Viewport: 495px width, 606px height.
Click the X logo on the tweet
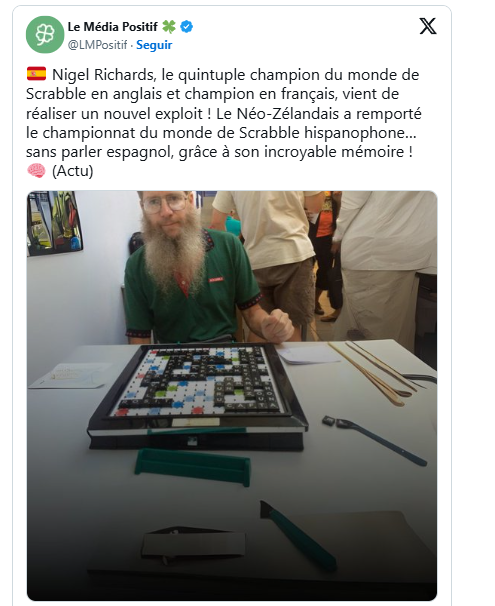(428, 26)
